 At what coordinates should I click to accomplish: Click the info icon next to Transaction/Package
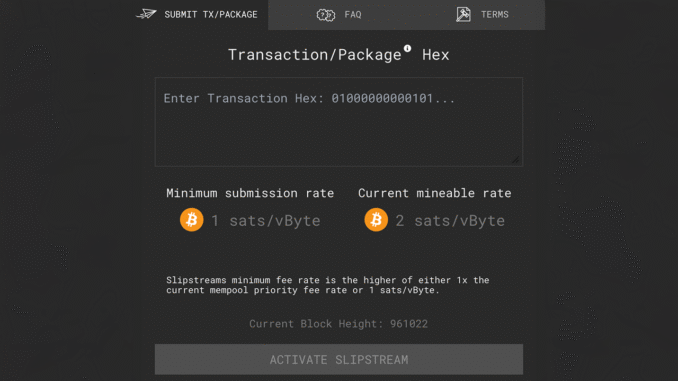(407, 48)
